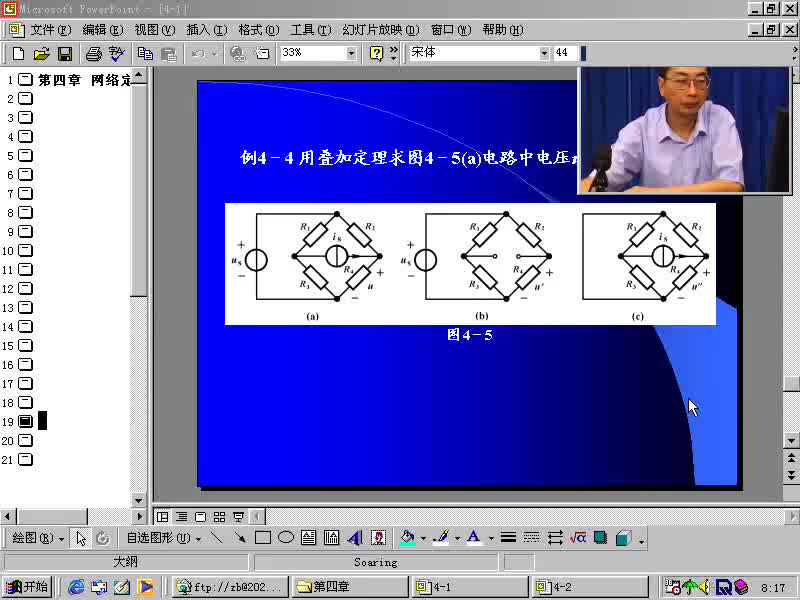Click the Insert Clip Art icon

tap(378, 537)
